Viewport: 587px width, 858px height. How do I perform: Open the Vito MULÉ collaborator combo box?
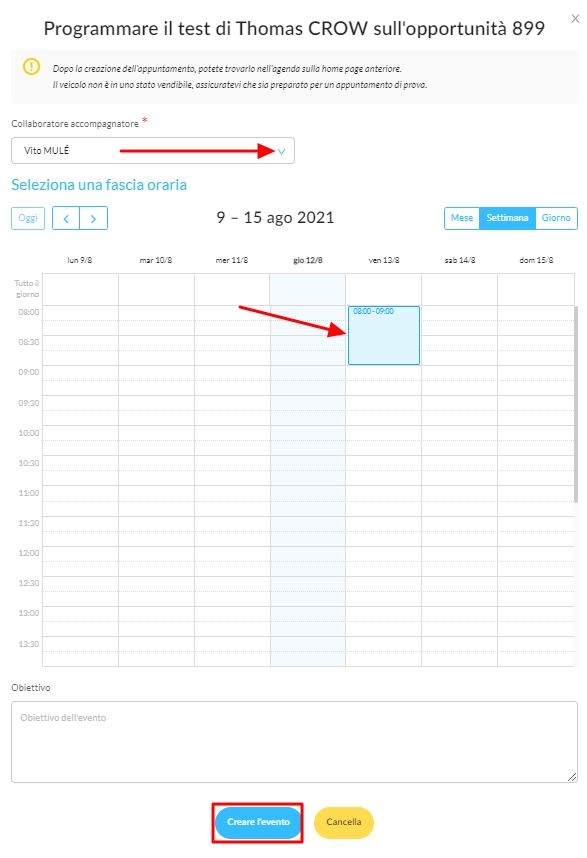point(153,150)
